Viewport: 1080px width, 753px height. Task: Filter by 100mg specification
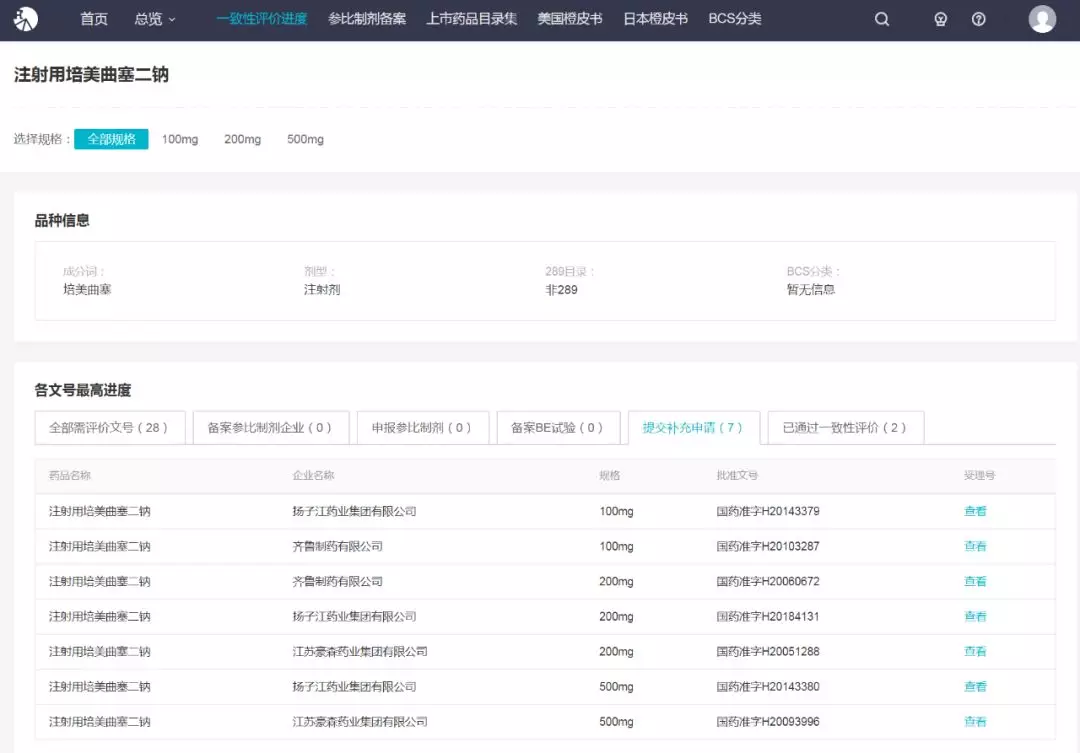[180, 139]
